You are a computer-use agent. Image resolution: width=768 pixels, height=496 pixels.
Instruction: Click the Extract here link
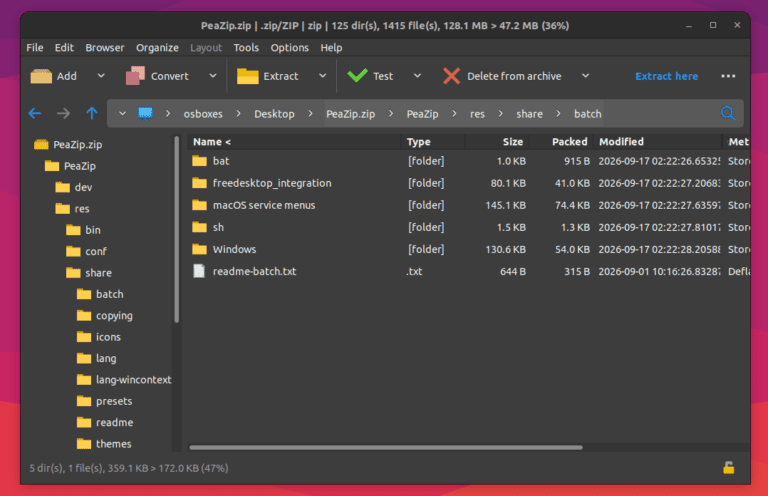pyautogui.click(x=667, y=76)
